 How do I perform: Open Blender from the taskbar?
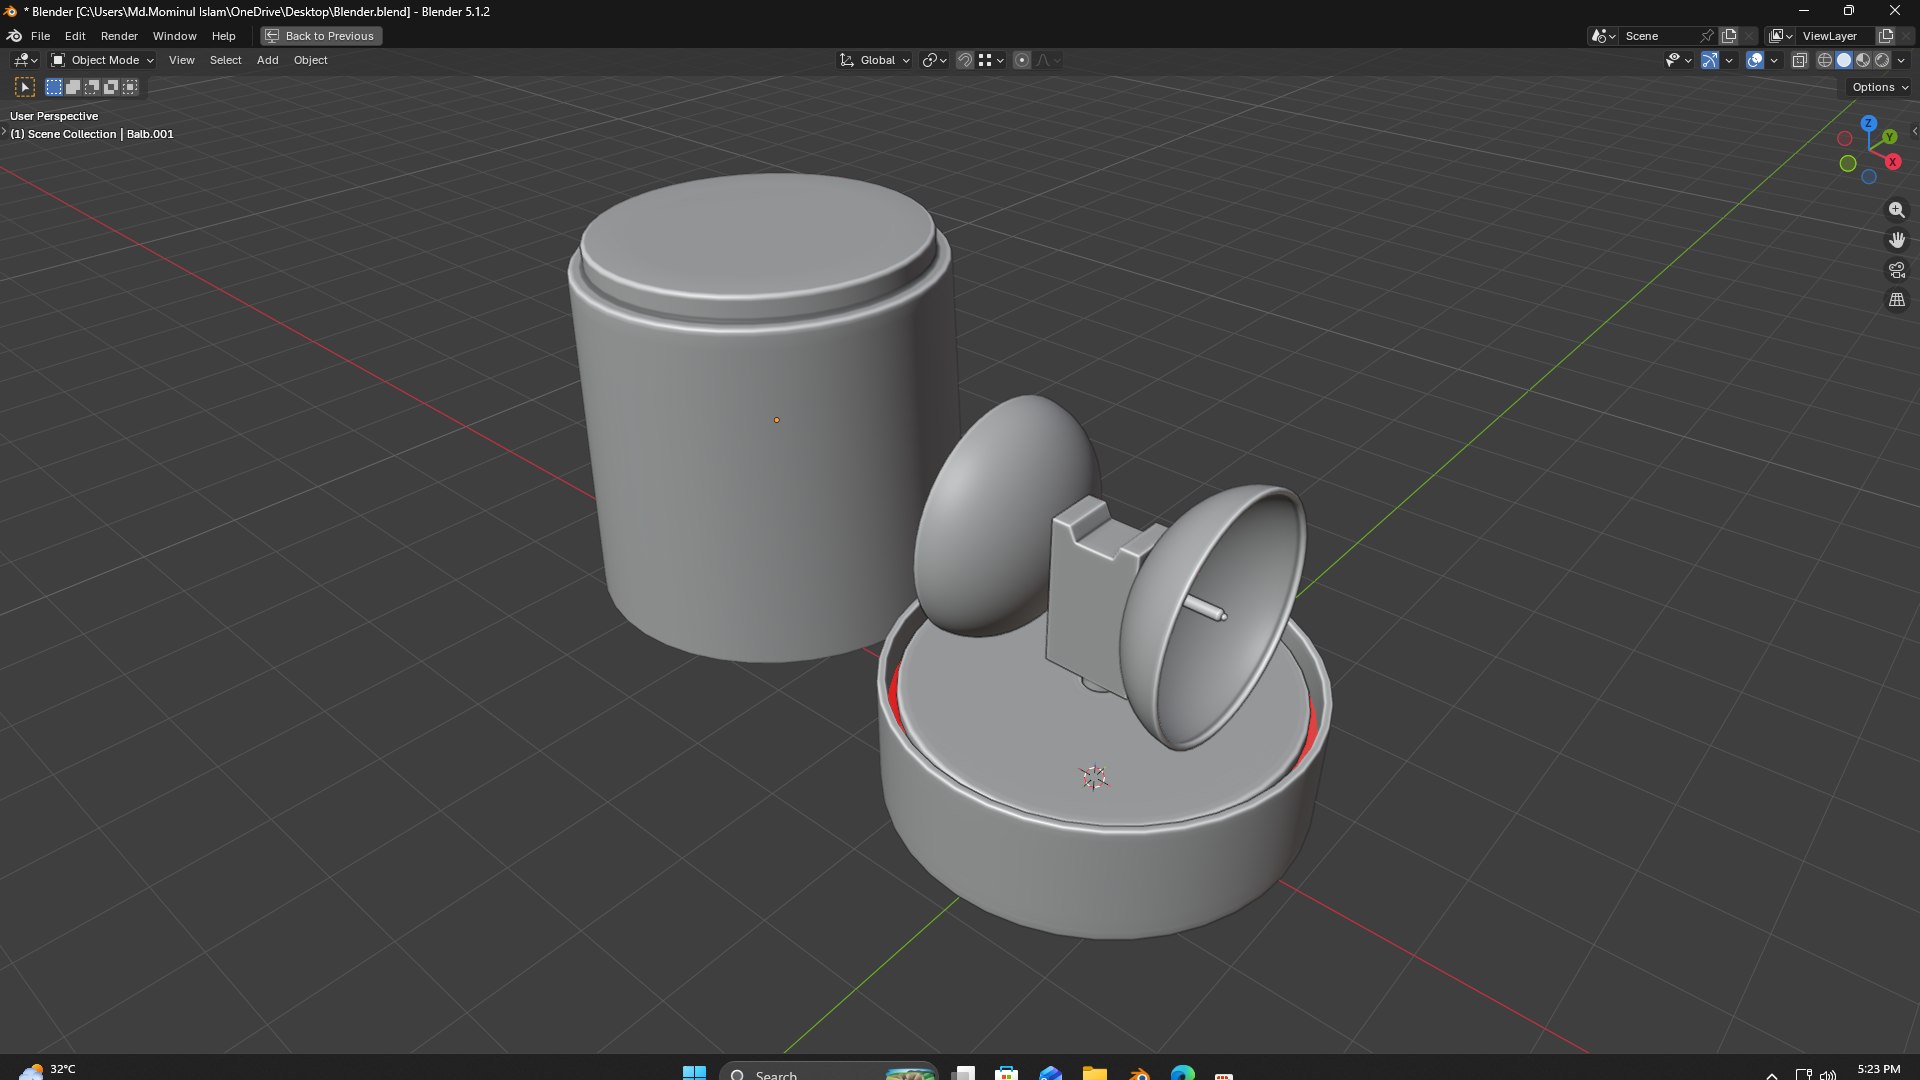point(1139,1074)
